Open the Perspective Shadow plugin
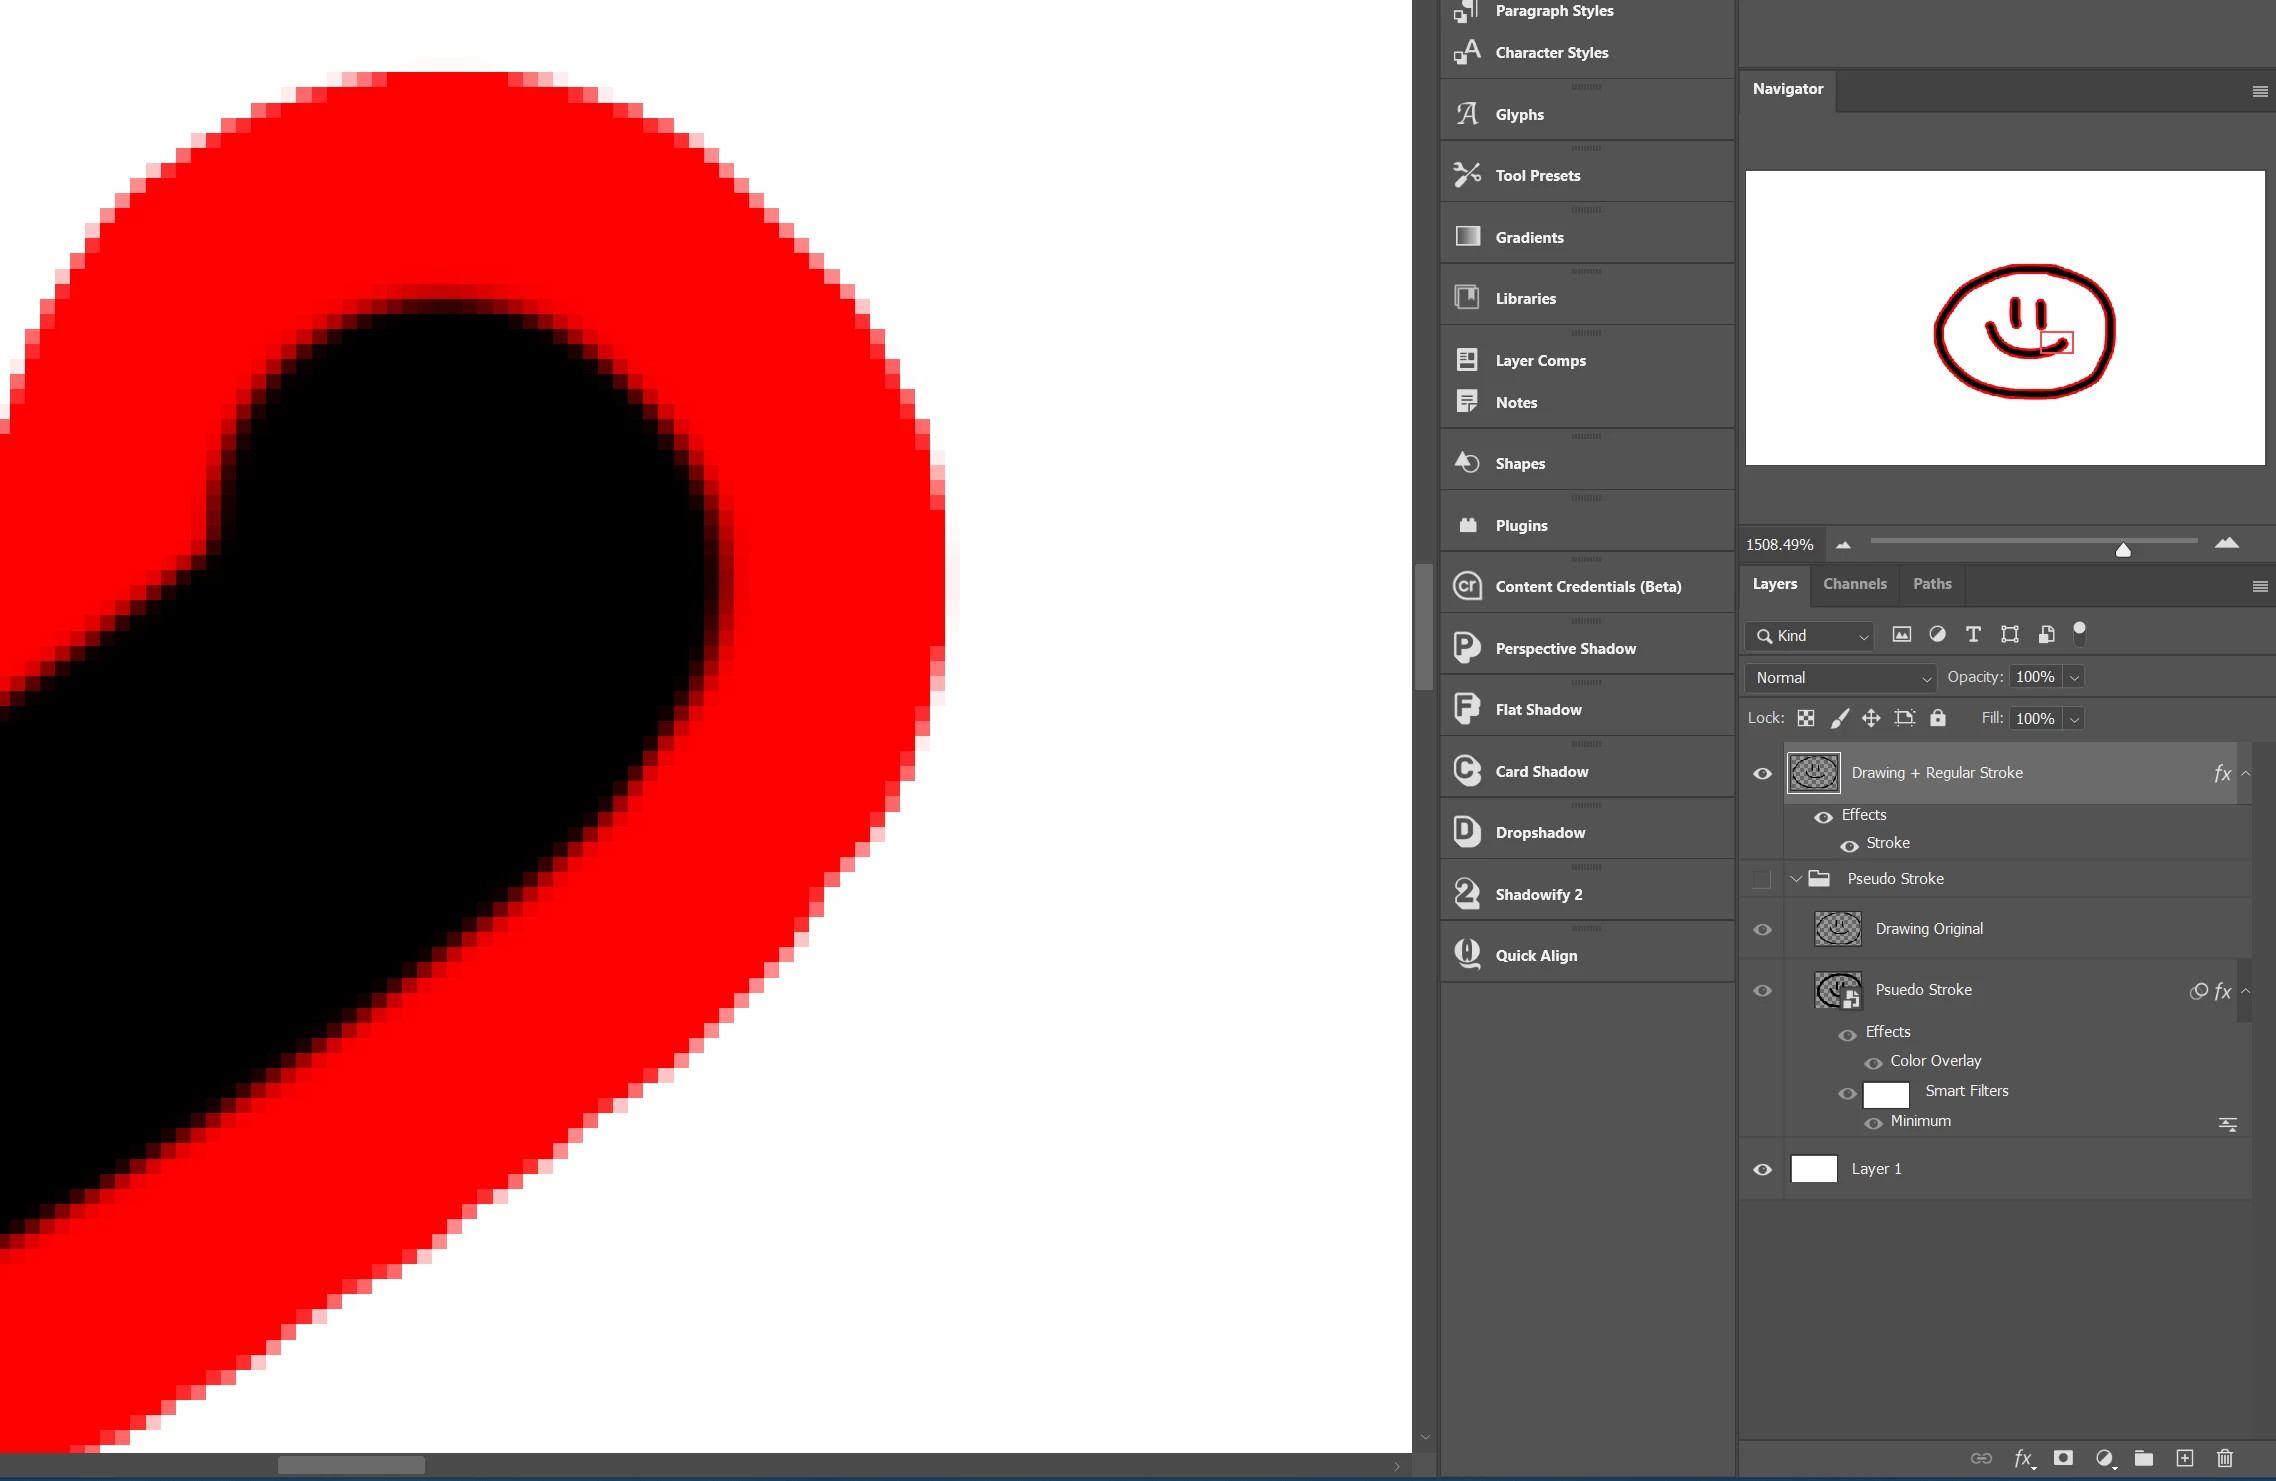2276x1481 pixels. click(x=1565, y=649)
